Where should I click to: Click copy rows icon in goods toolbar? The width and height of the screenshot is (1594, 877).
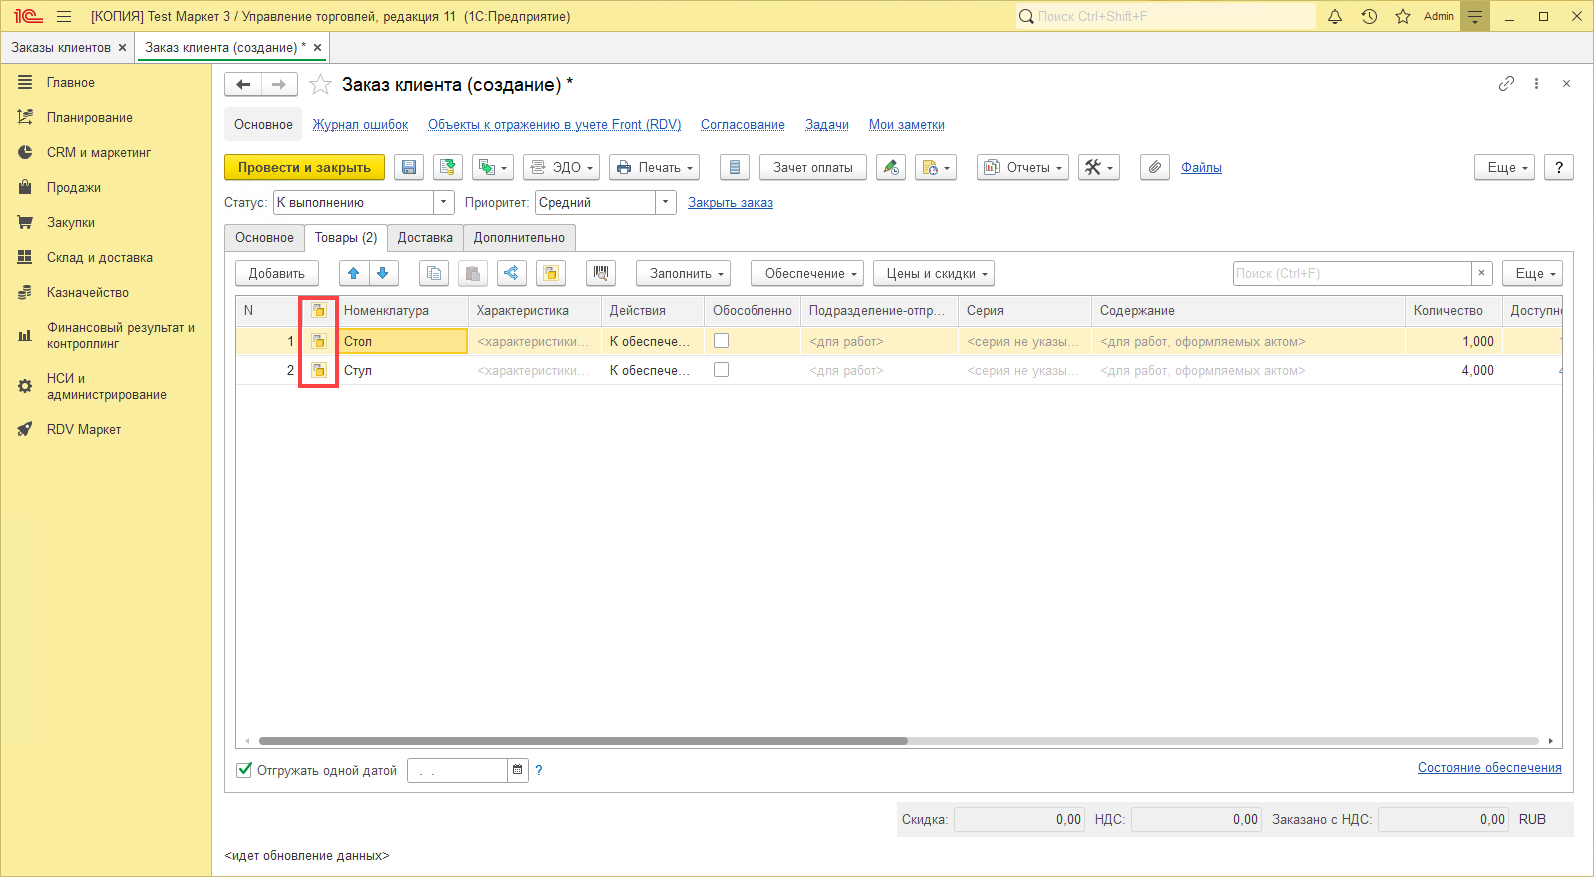[x=433, y=273]
